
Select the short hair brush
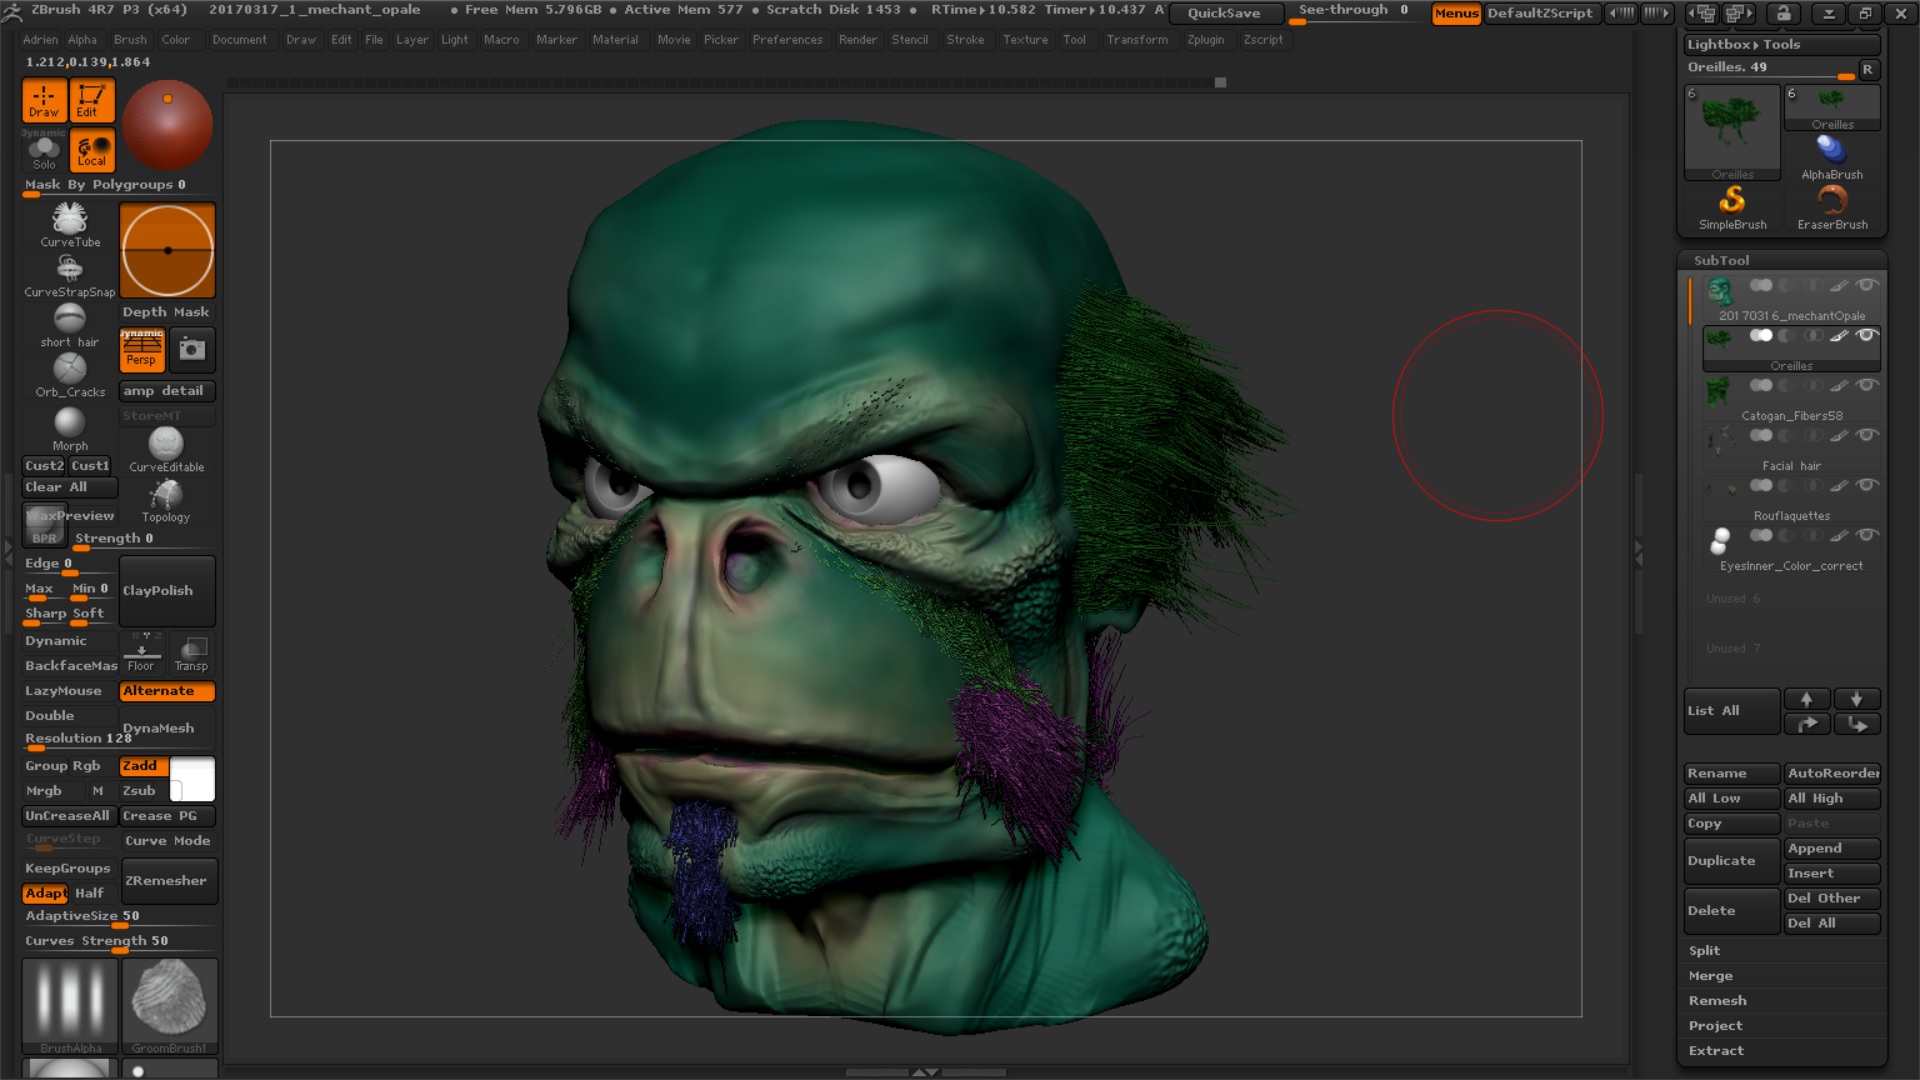point(70,326)
